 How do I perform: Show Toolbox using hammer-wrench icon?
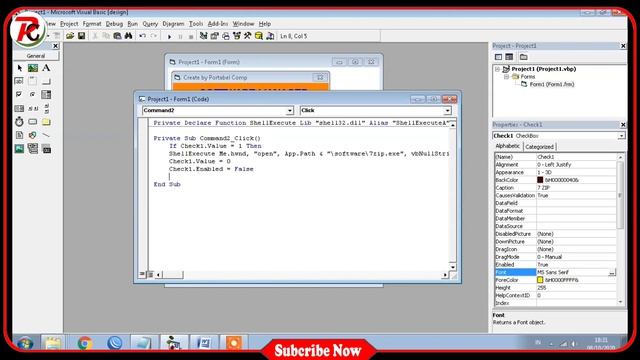247,36
